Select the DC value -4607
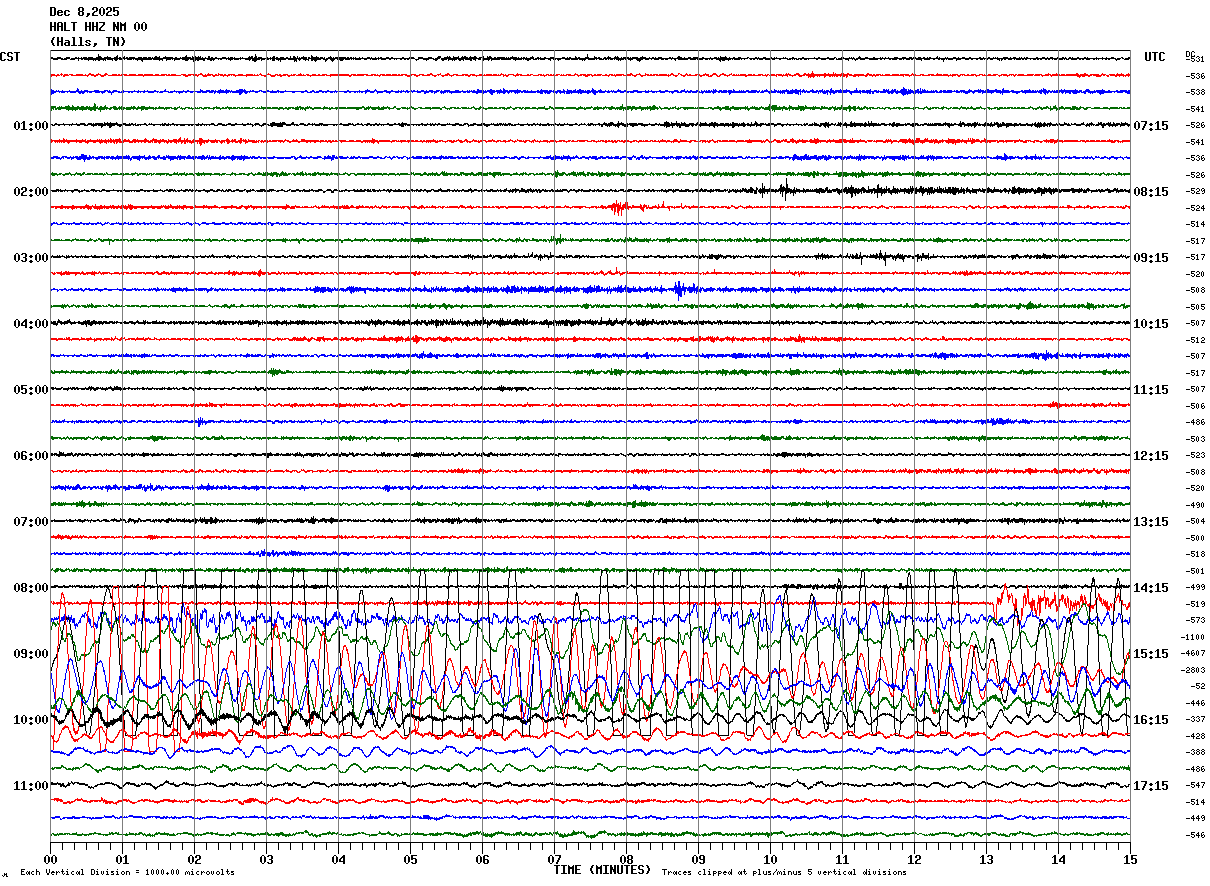This screenshot has width=1210, height=886. (x=1194, y=654)
